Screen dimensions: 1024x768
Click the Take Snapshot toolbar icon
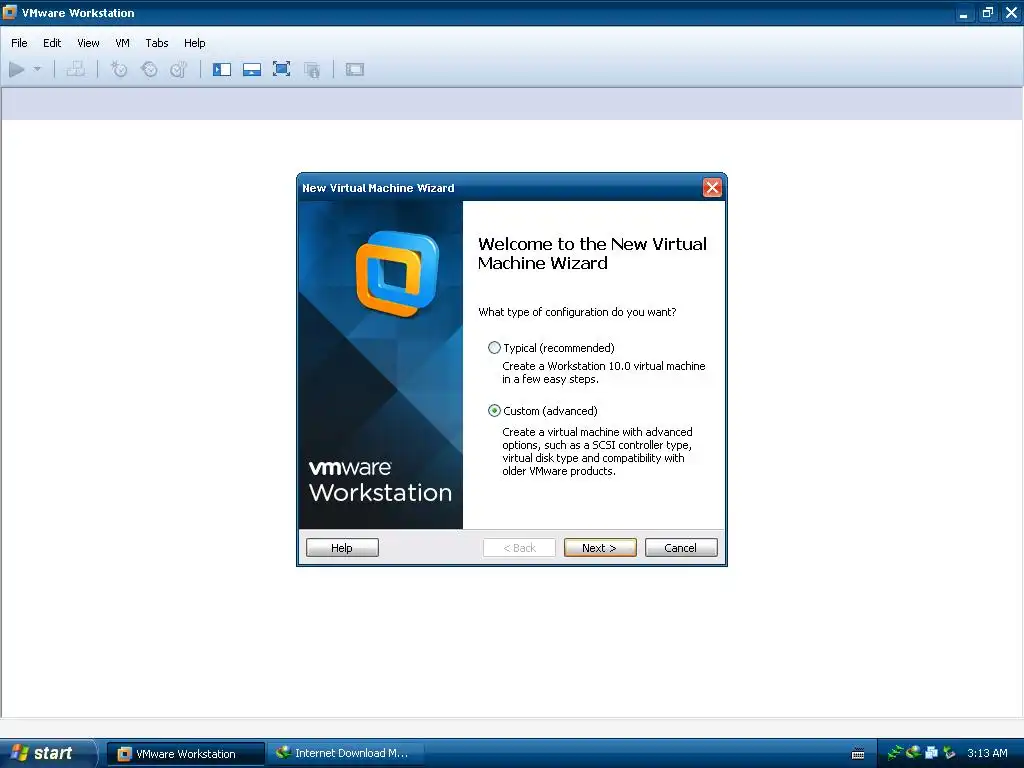click(x=119, y=69)
